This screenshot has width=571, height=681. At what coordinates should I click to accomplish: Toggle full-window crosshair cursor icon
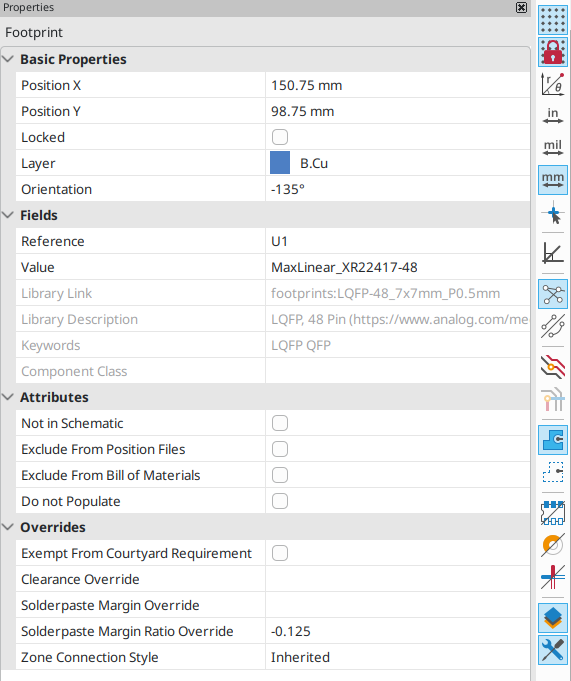pyautogui.click(x=553, y=214)
